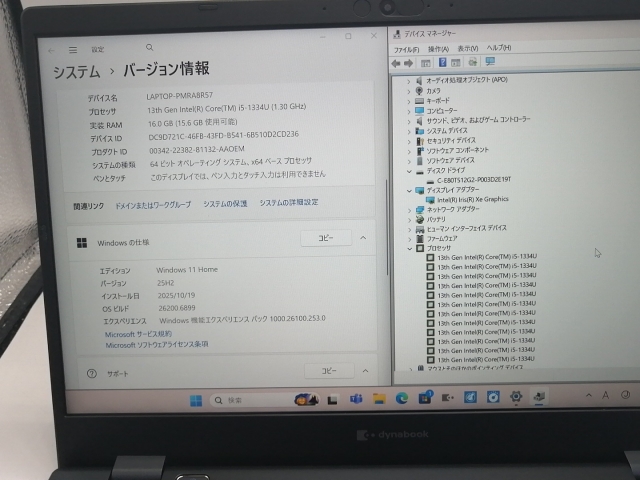Click the Settings window vertical scrollbar
The image size is (640, 480).
coord(387,227)
